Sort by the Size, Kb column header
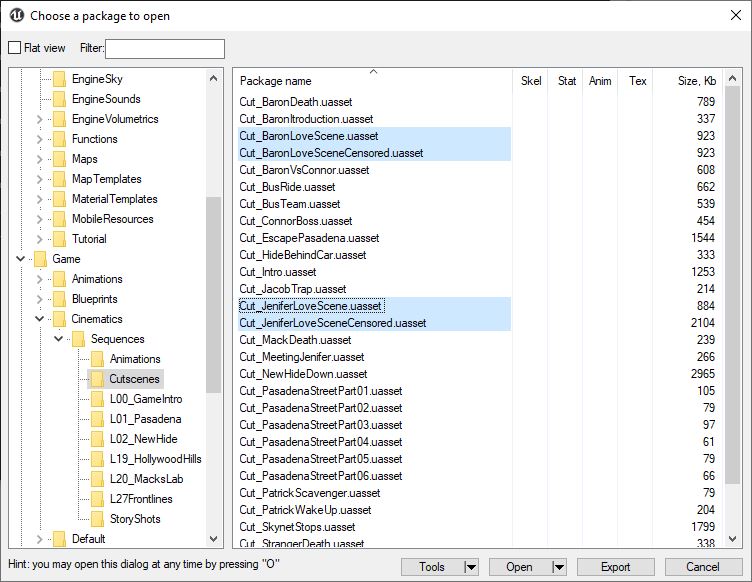 click(x=696, y=81)
